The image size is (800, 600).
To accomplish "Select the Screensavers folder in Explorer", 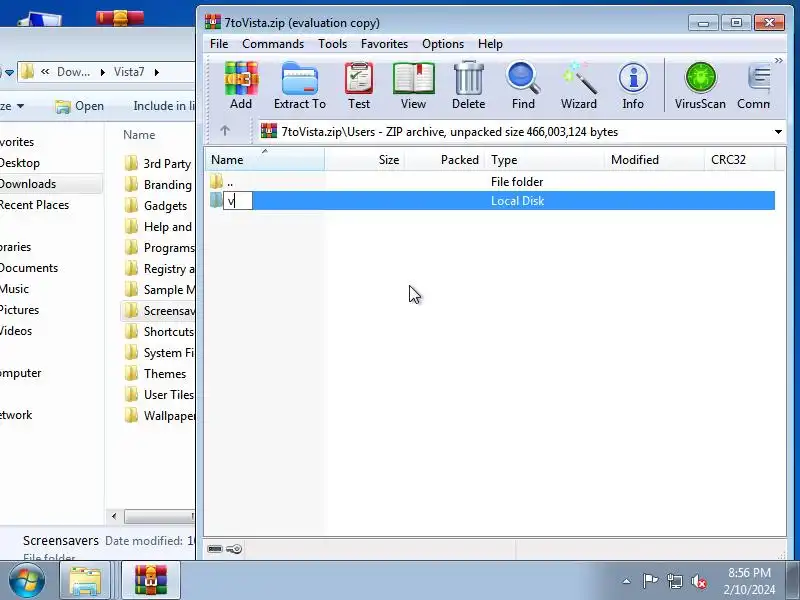I will click(x=159, y=311).
